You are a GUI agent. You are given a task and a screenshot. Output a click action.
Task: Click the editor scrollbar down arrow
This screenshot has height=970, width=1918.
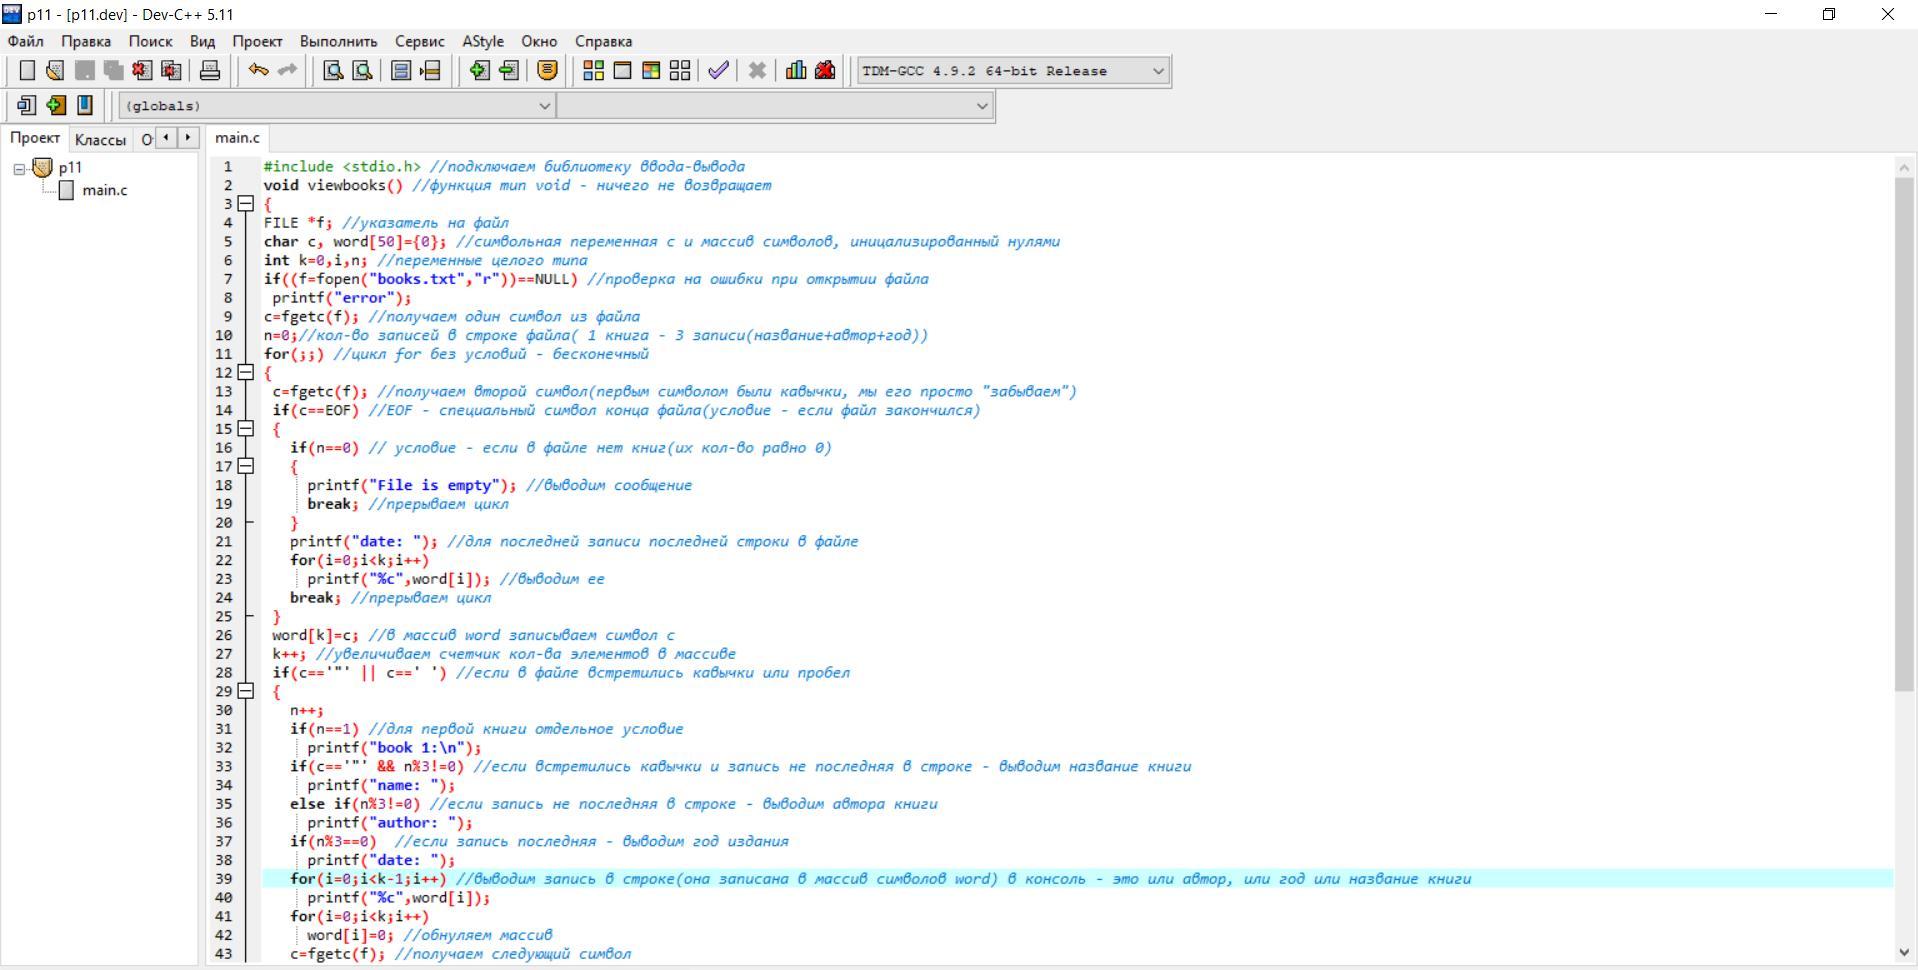[1904, 953]
